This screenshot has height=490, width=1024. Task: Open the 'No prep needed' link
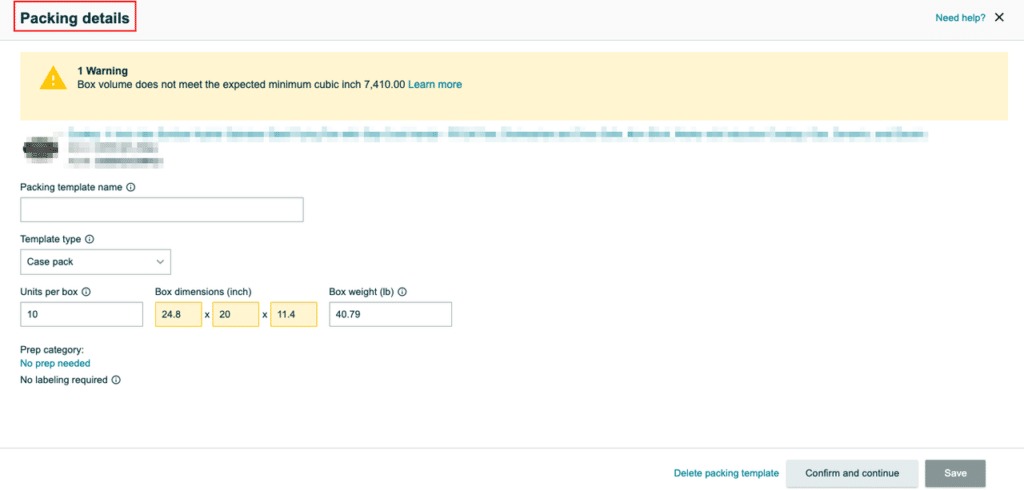(55, 364)
